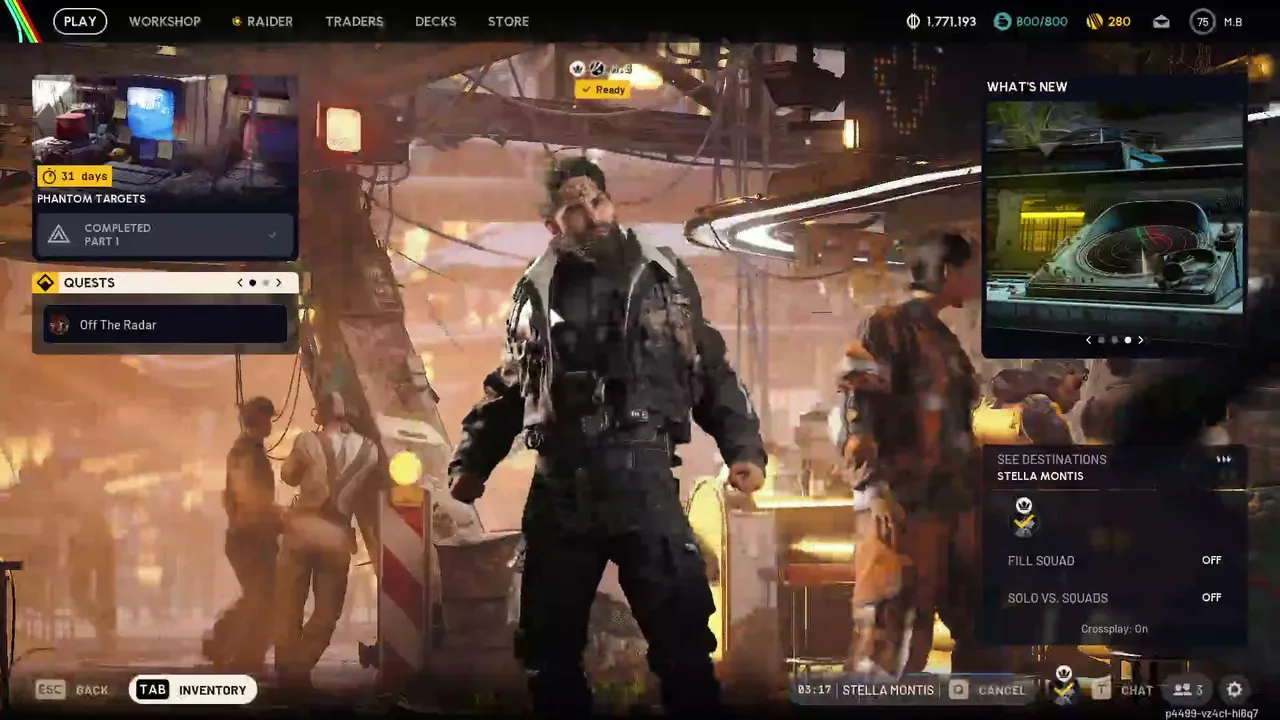Image resolution: width=1280 pixels, height=720 pixels.
Task: Click the ESC key Back button
Action: pos(72,690)
